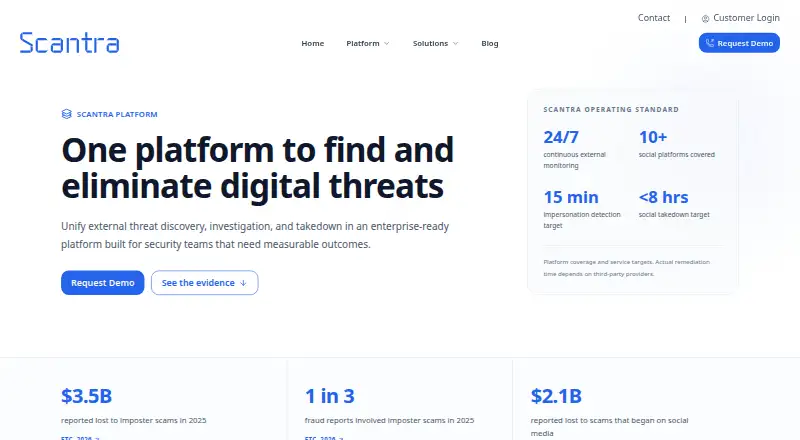The height and width of the screenshot is (440, 800).
Task: Go to the Home nav item
Action: pyautogui.click(x=313, y=43)
